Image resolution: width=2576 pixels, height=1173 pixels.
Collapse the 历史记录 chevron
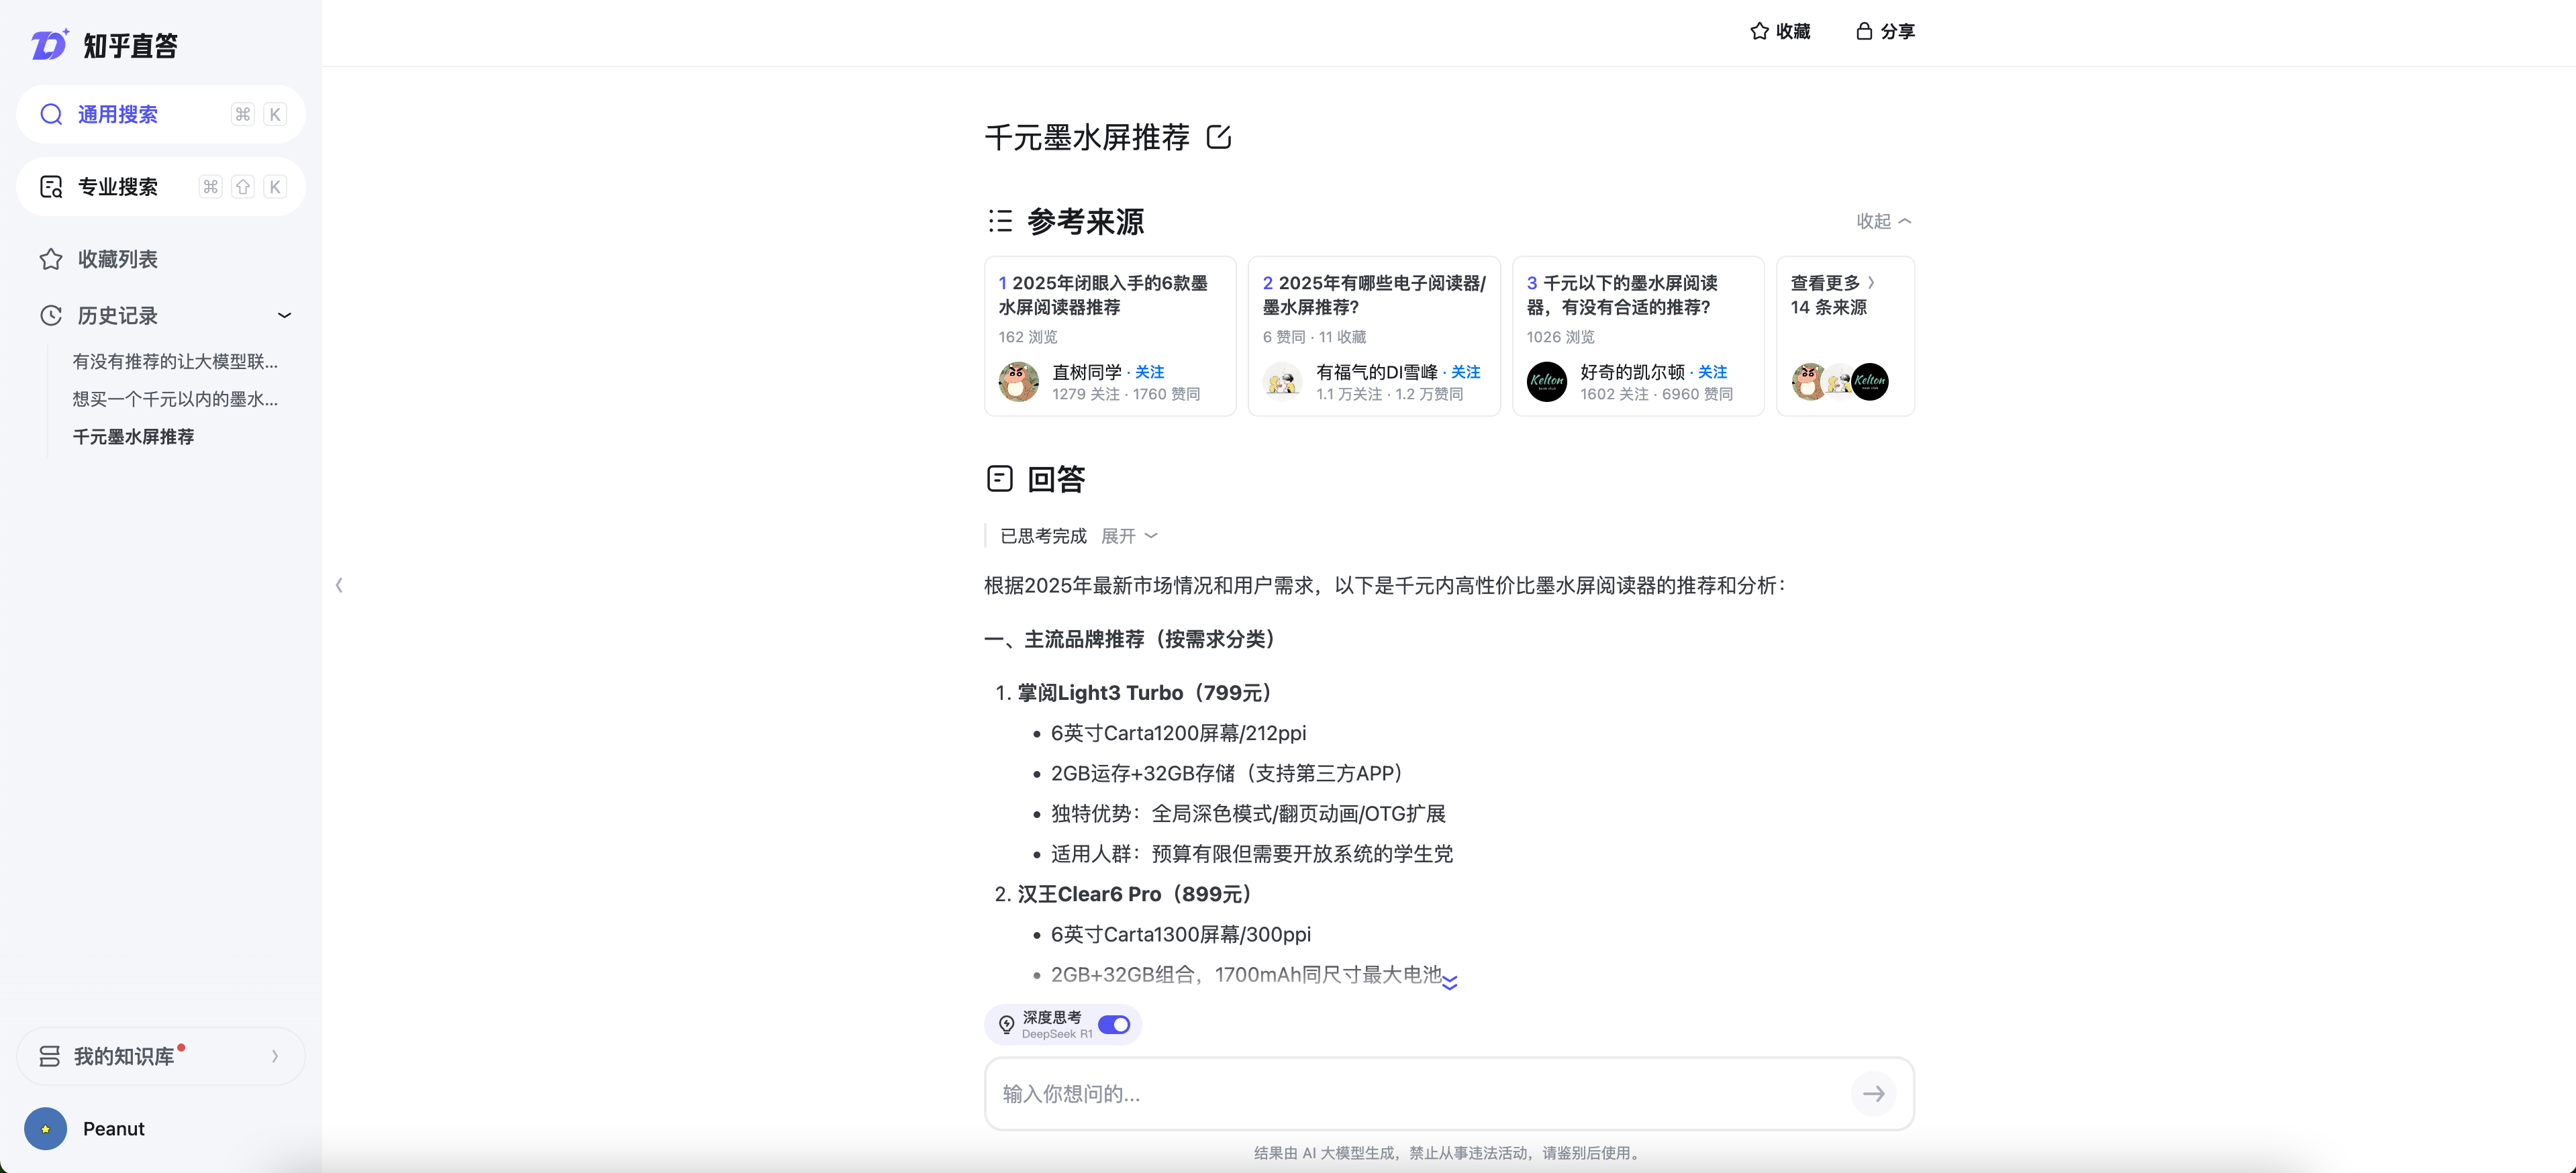coord(284,316)
